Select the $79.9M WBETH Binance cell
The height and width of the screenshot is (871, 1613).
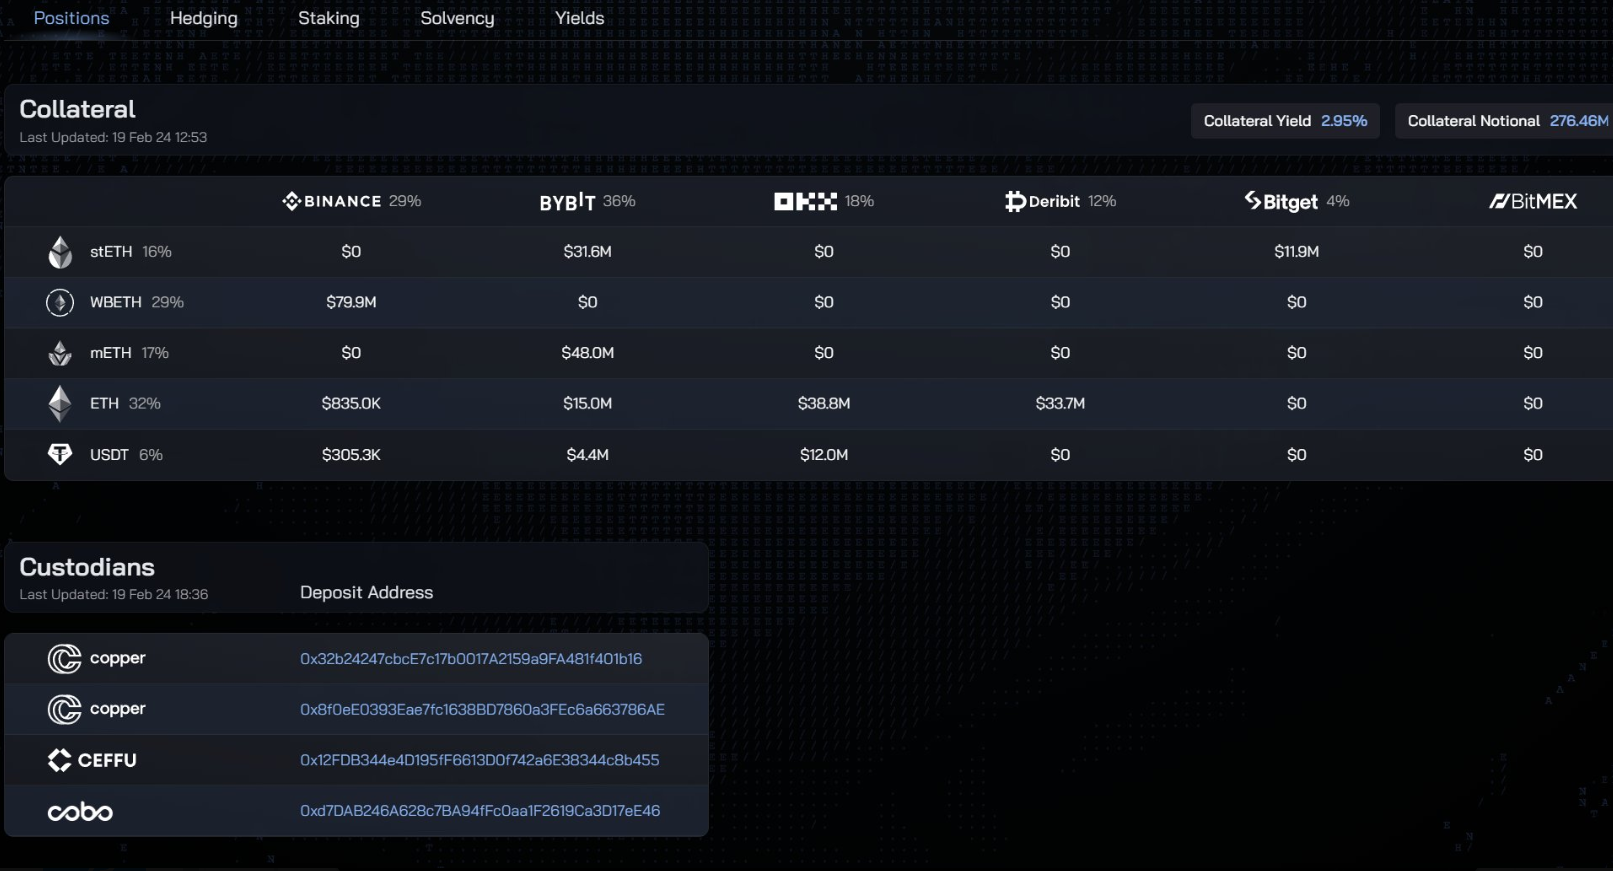[x=351, y=302]
